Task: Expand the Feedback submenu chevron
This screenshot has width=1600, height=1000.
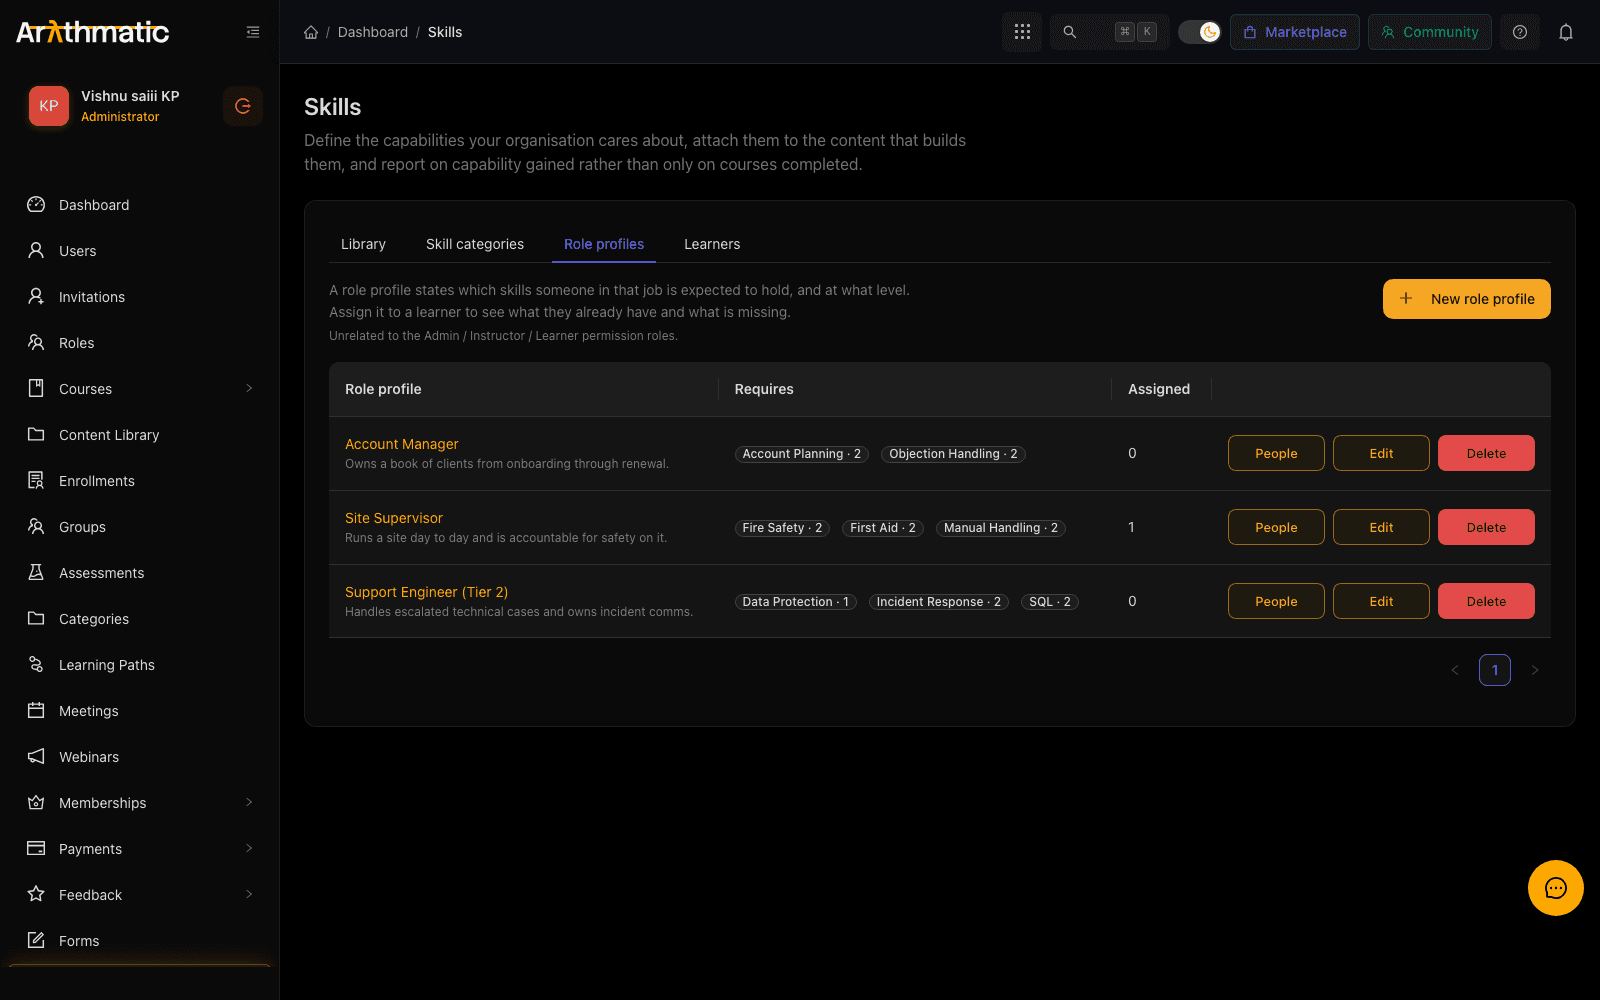Action: pyautogui.click(x=249, y=895)
